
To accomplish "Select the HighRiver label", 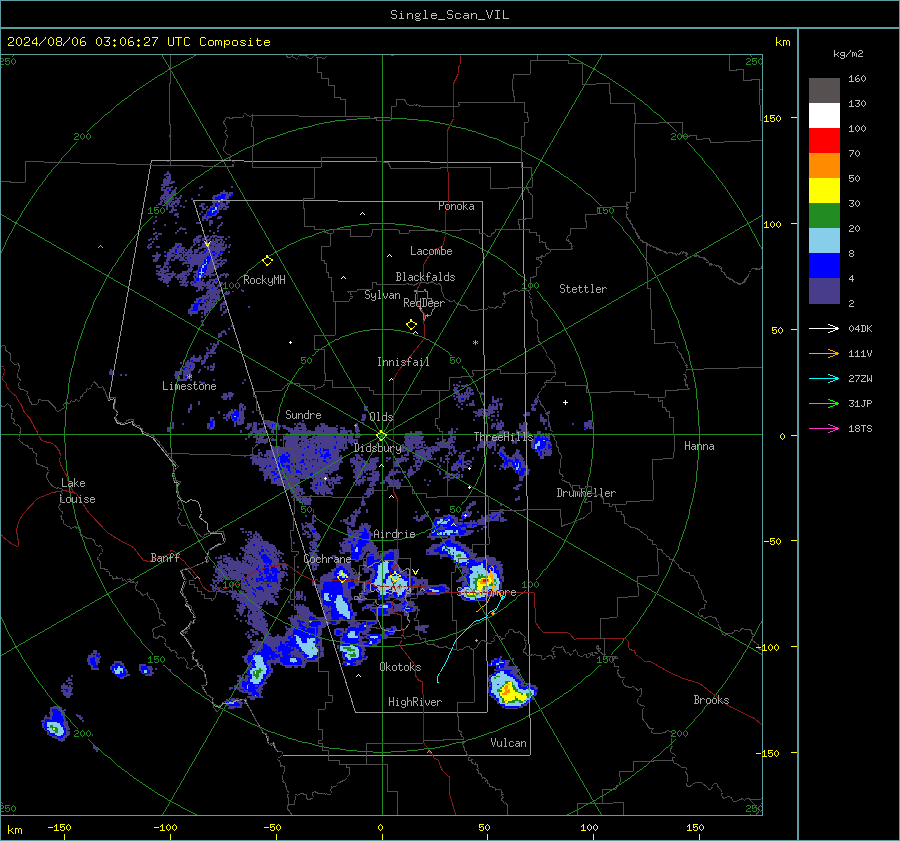I will pos(415,702).
